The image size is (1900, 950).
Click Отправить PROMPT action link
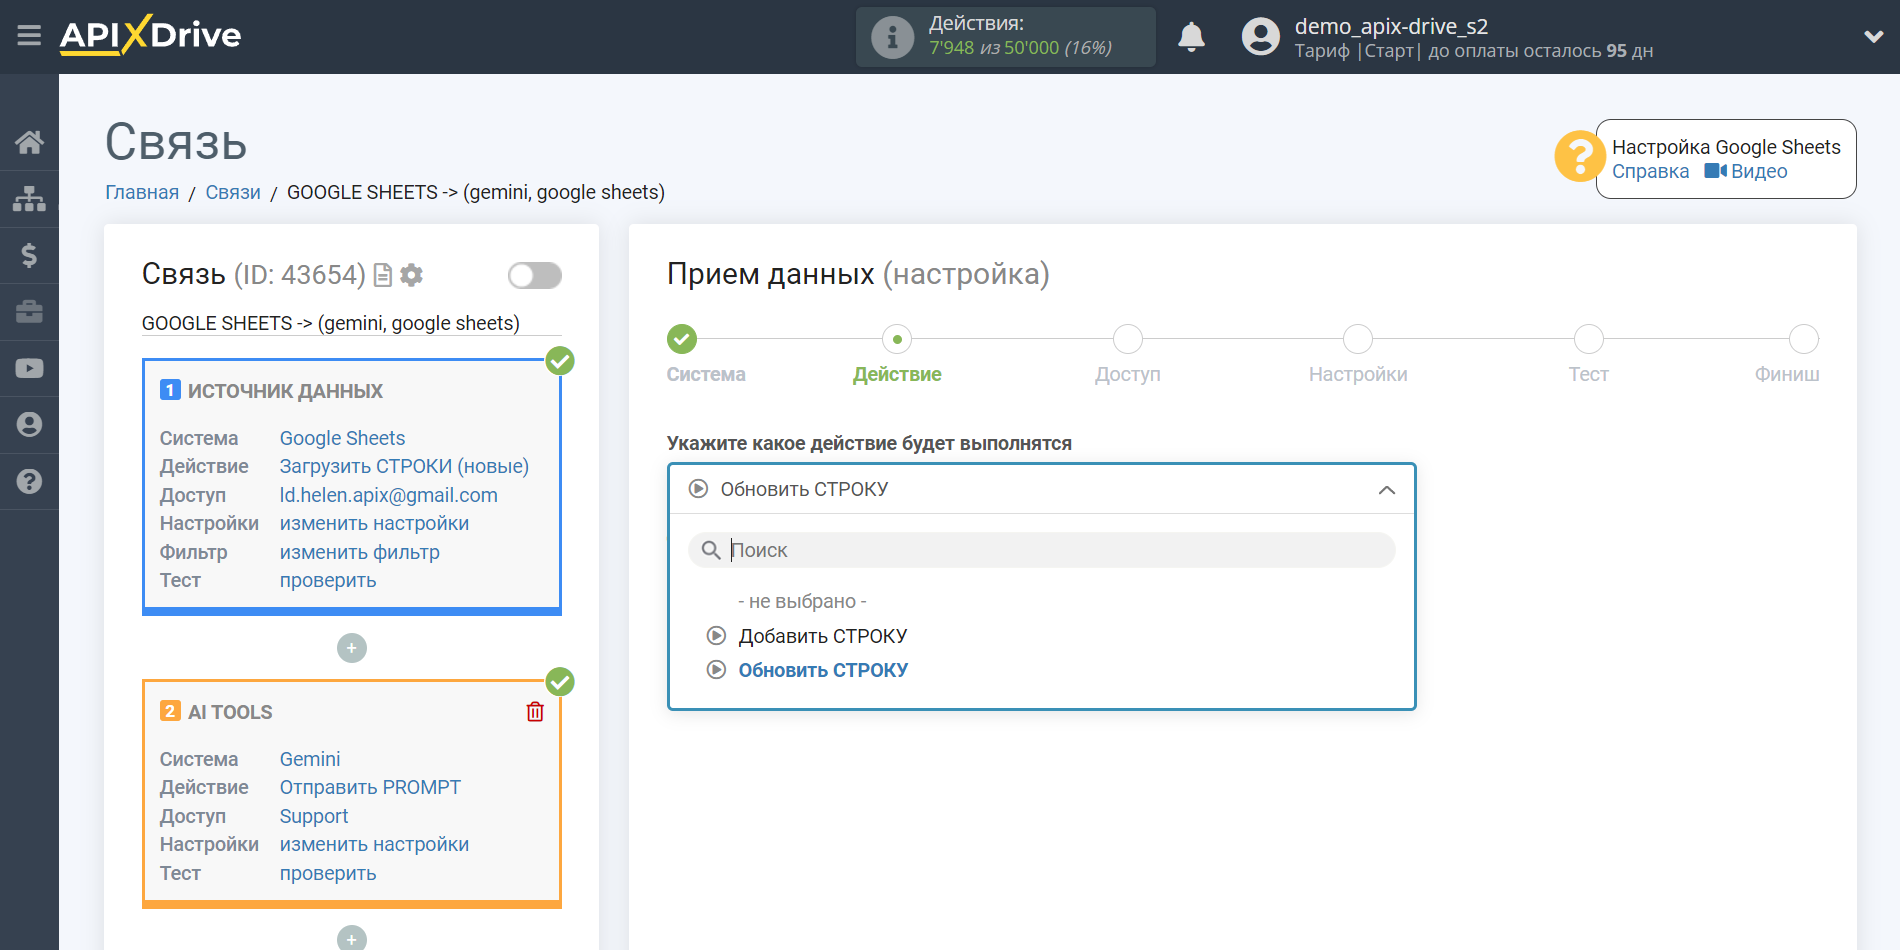pos(370,787)
